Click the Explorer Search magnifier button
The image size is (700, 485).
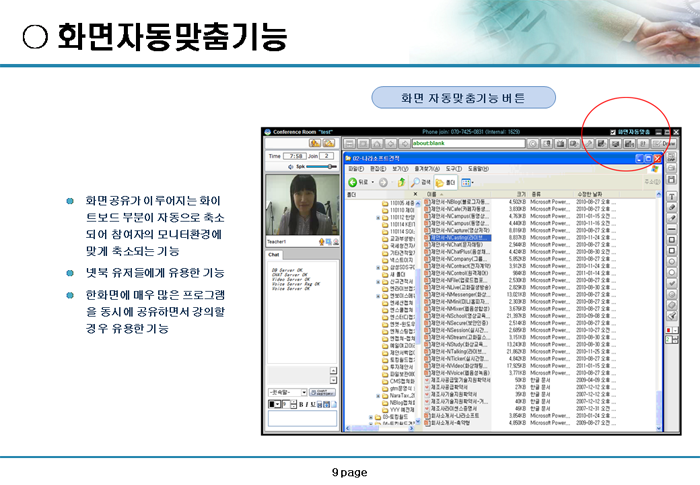(x=421, y=182)
